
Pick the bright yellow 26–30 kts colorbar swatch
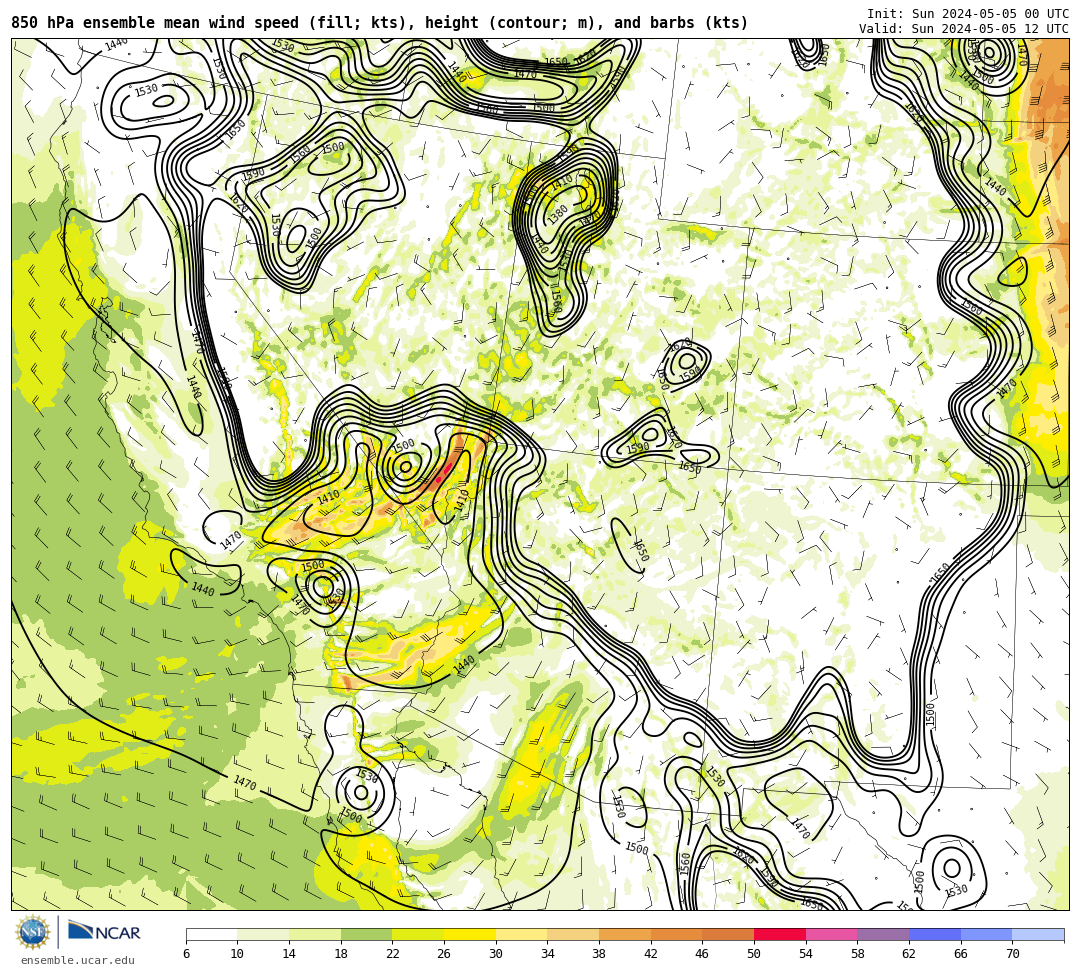click(470, 934)
